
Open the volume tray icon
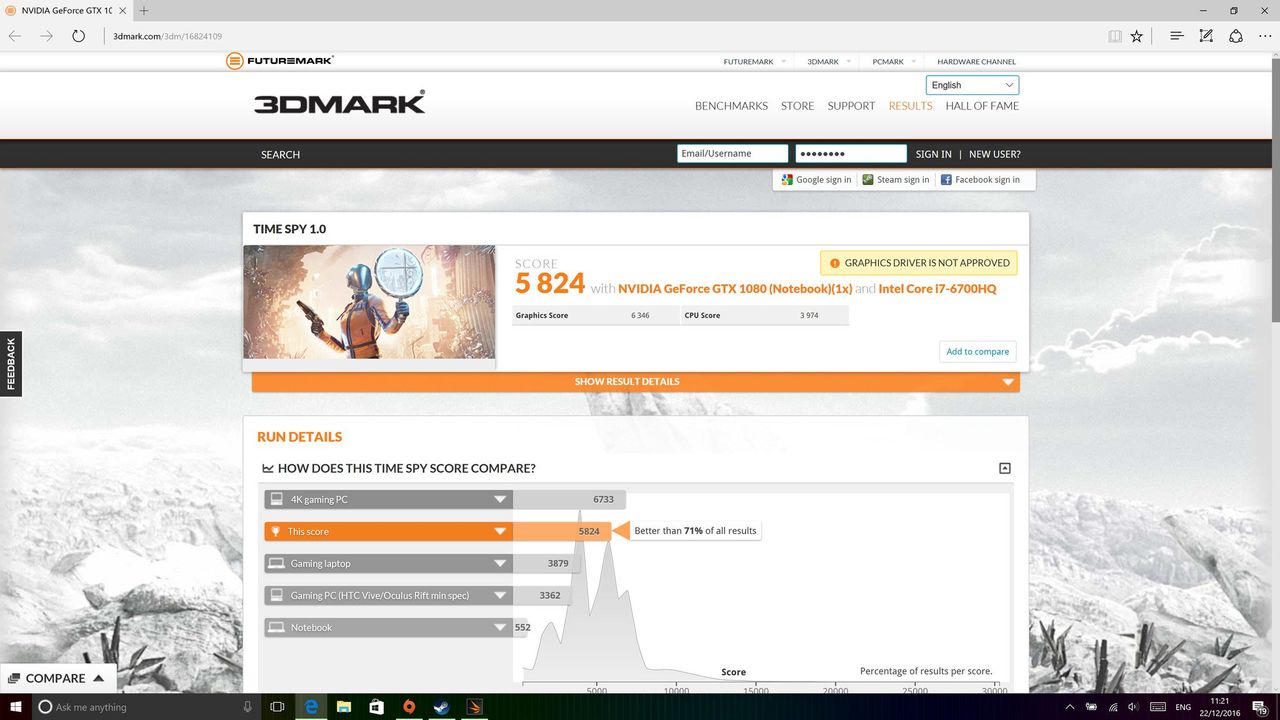1135,707
